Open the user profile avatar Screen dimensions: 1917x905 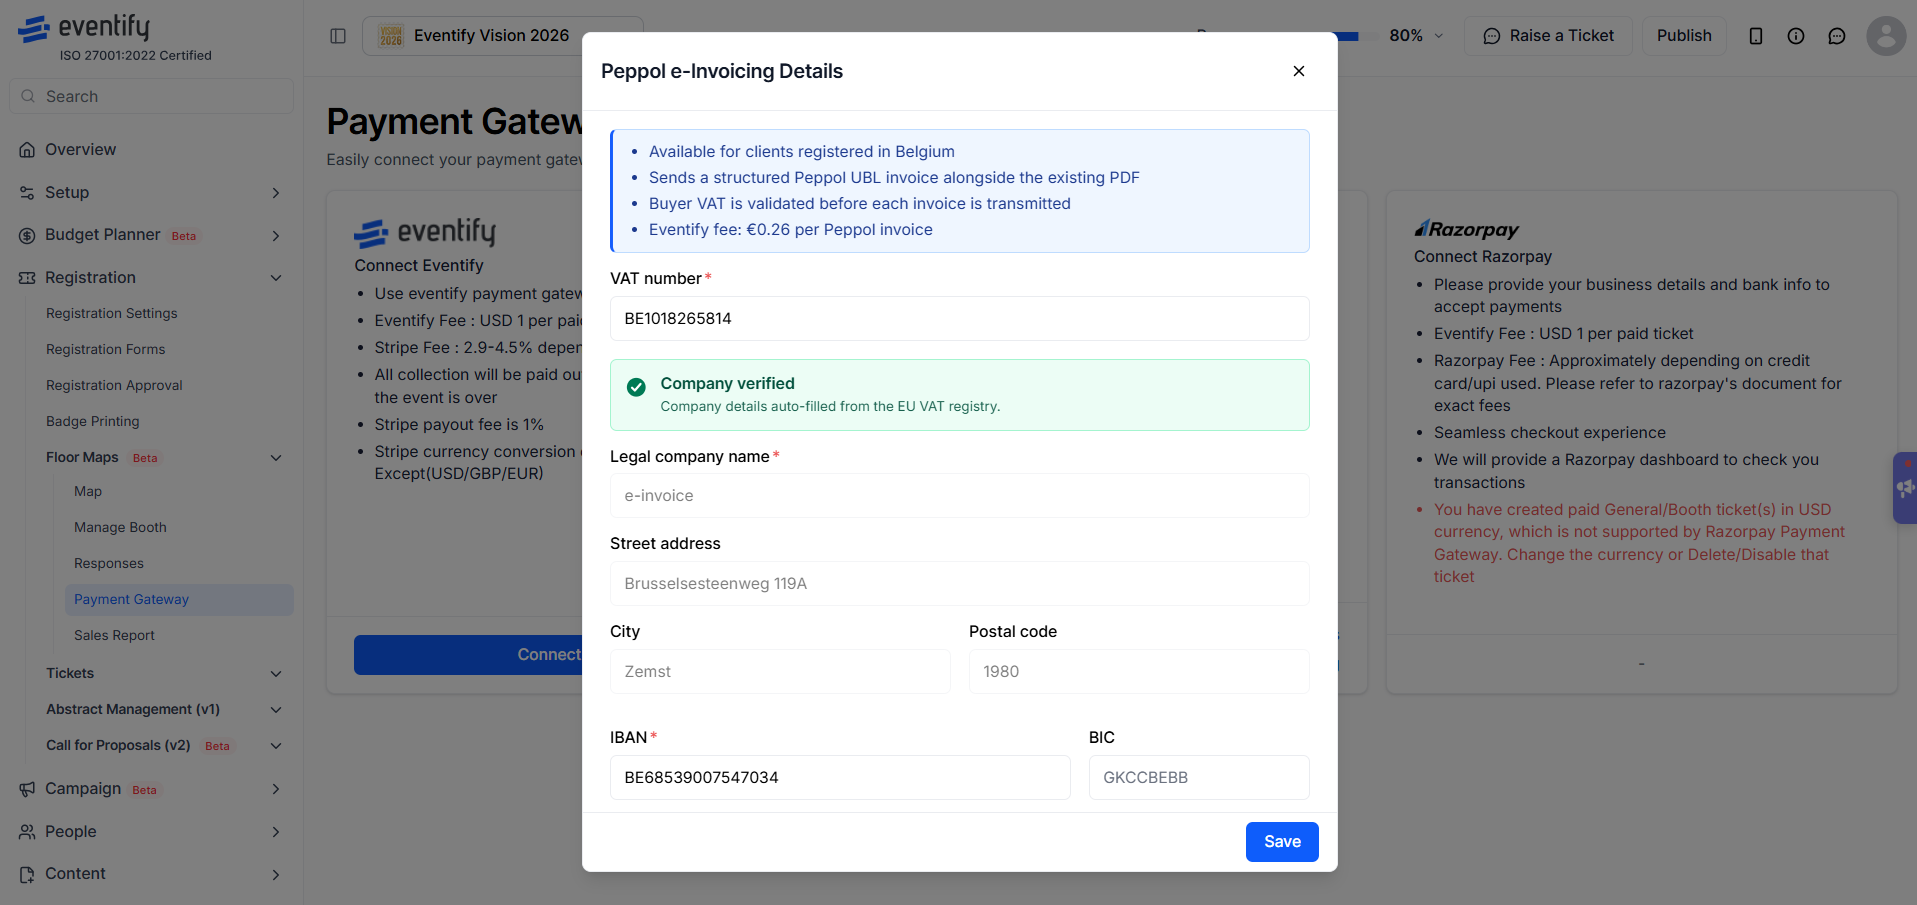[1886, 36]
